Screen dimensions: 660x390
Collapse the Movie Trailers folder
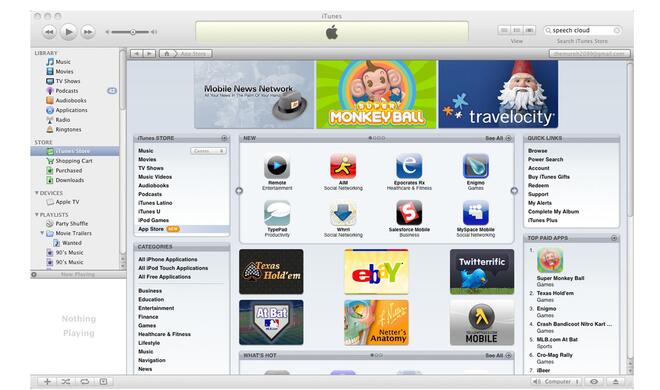42,233
